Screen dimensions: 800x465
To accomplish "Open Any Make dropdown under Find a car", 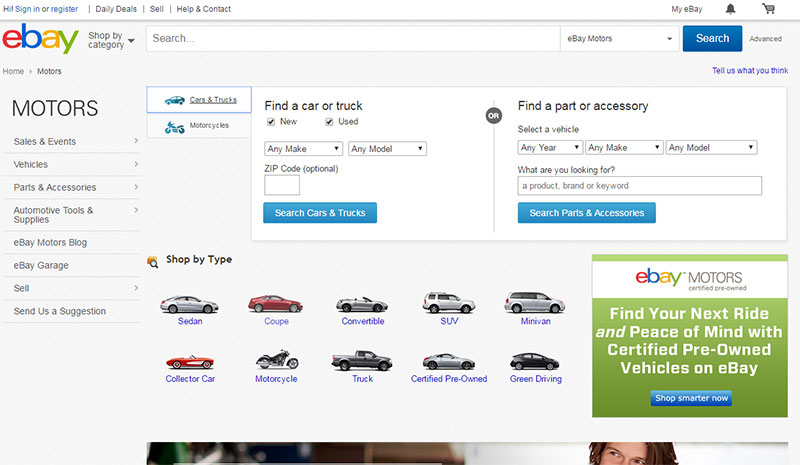I will [303, 149].
